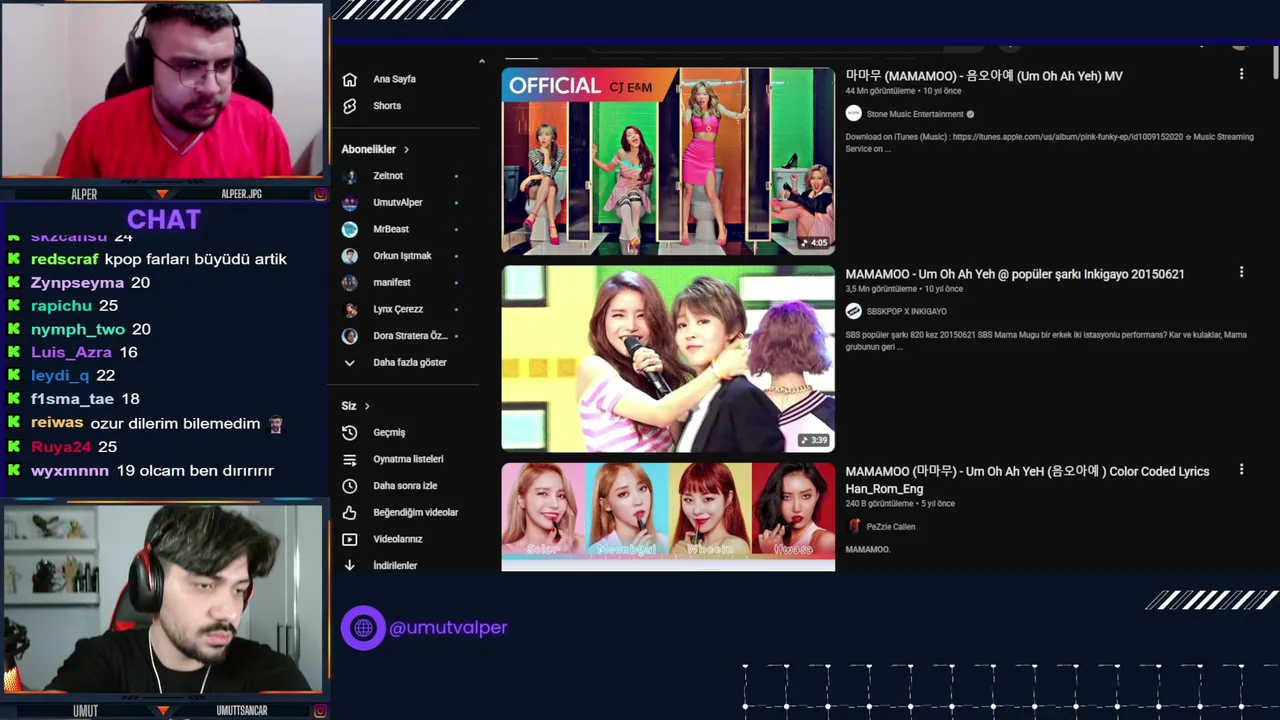The image size is (1280, 720).
Task: Click the UMUT webcam feed
Action: point(162,598)
